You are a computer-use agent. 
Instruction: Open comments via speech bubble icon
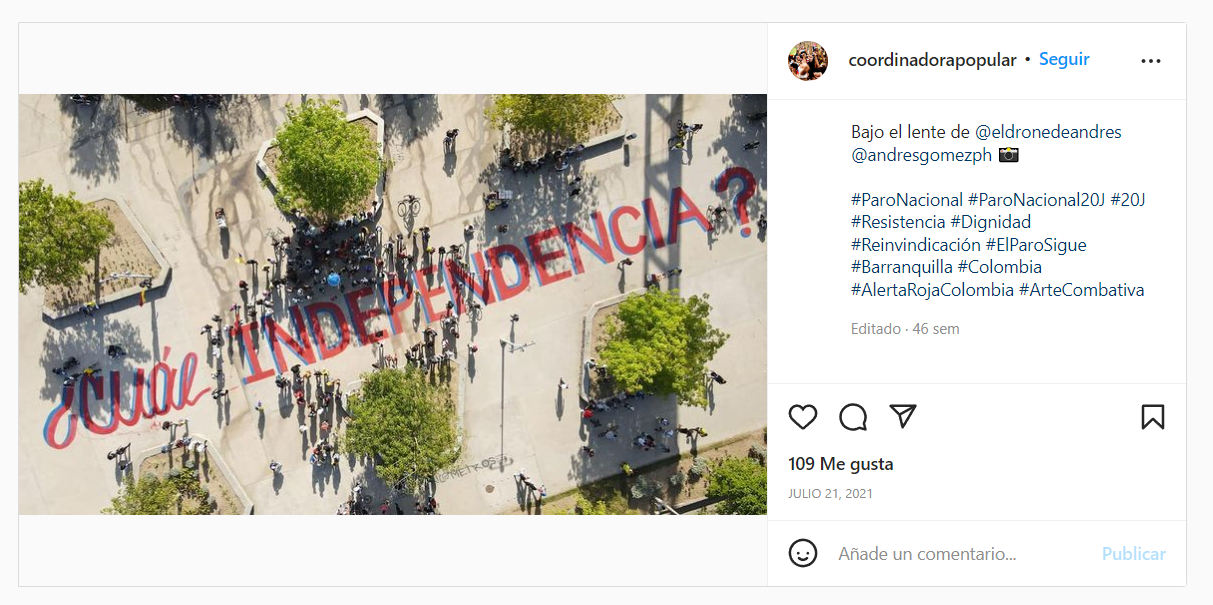[853, 417]
